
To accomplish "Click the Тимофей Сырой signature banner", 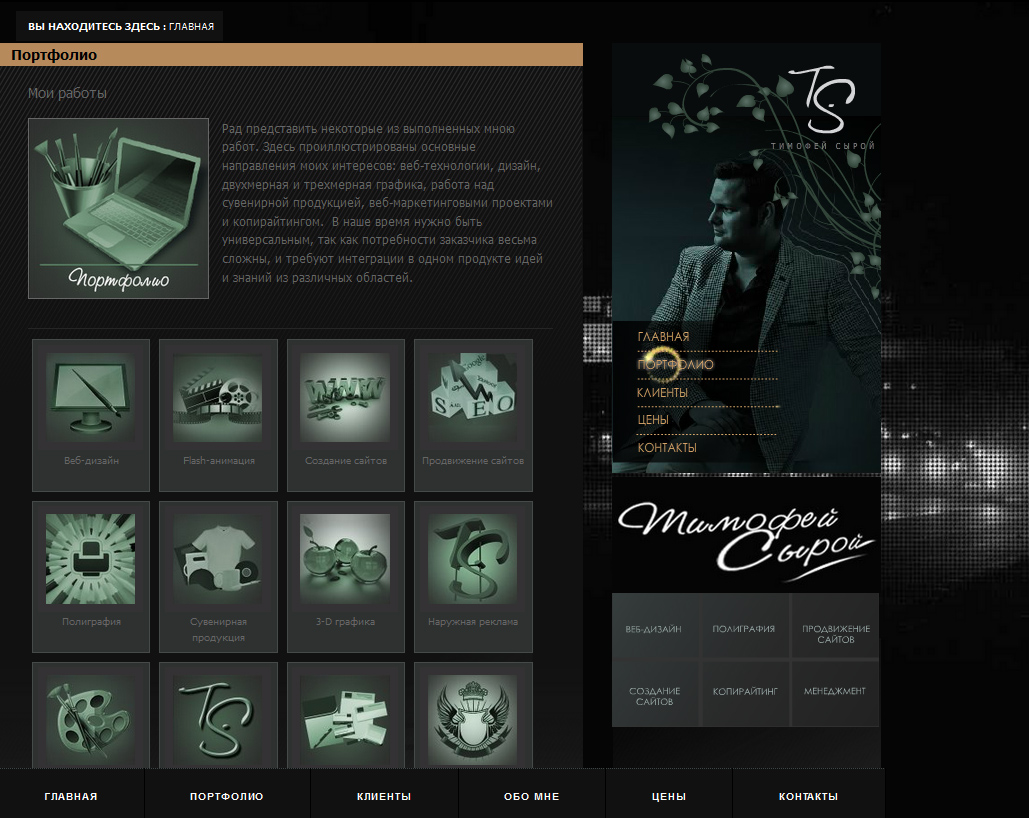I will [x=746, y=540].
